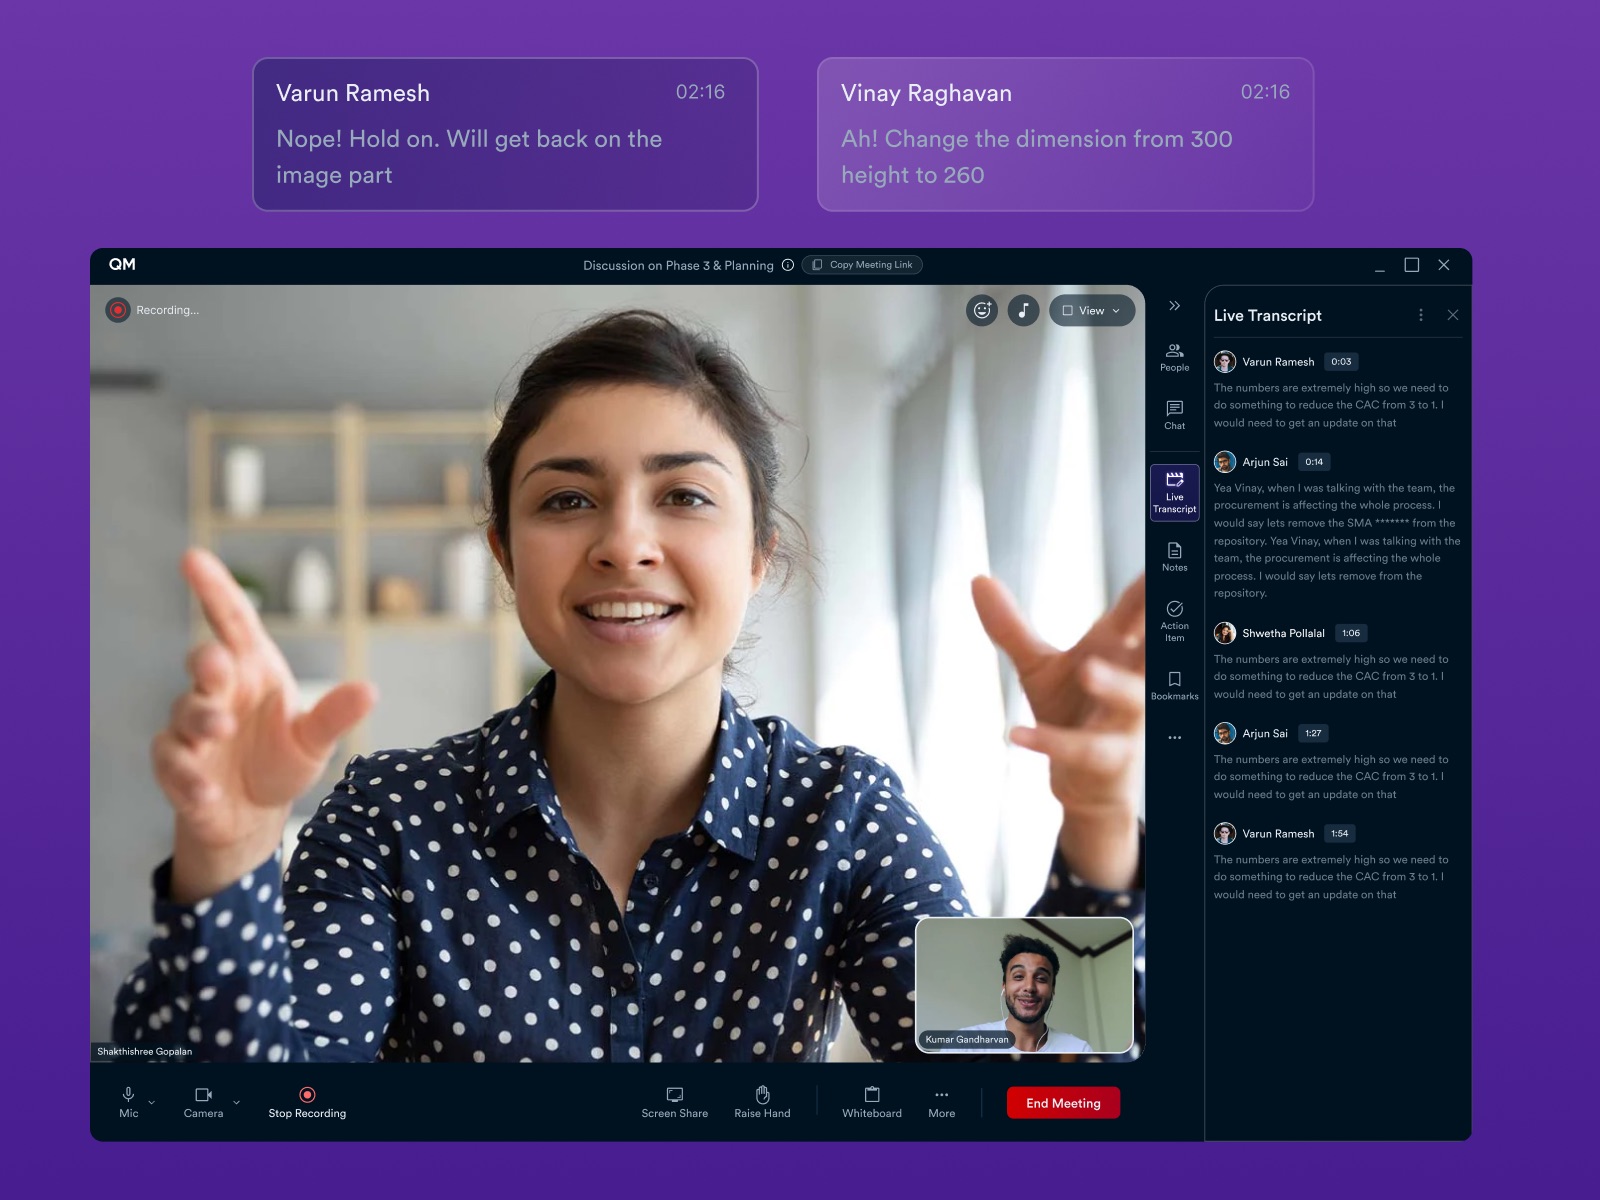Click Shwetha Pollalal avatar

point(1225,633)
